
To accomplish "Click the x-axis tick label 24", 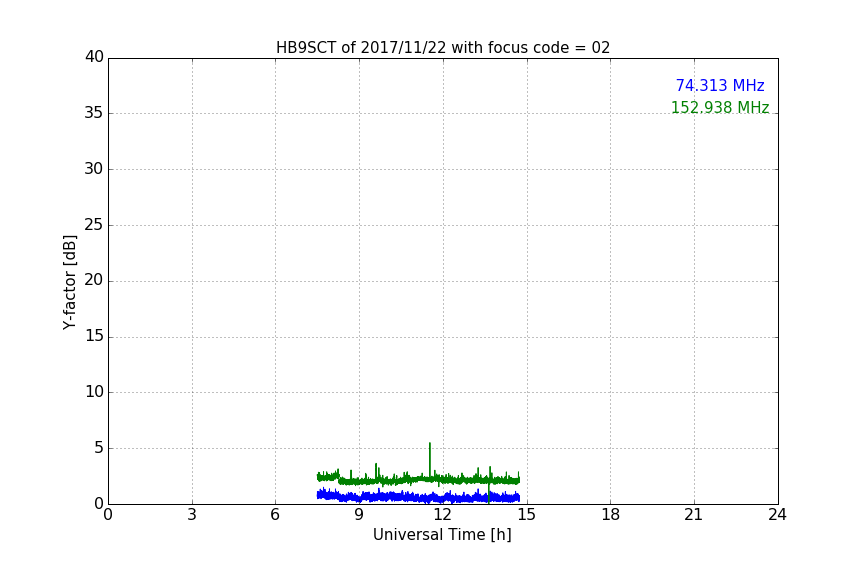I will click(x=777, y=515).
